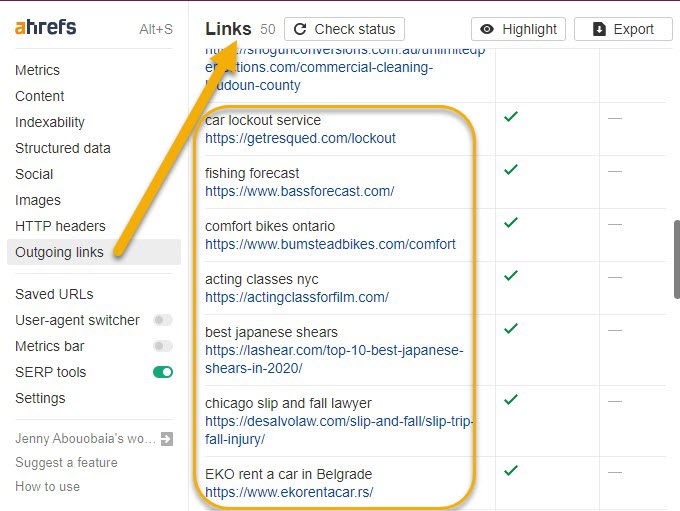Viewport: 680px width, 511px height.
Task: Open the getresqued.com lockout link
Action: click(300, 138)
